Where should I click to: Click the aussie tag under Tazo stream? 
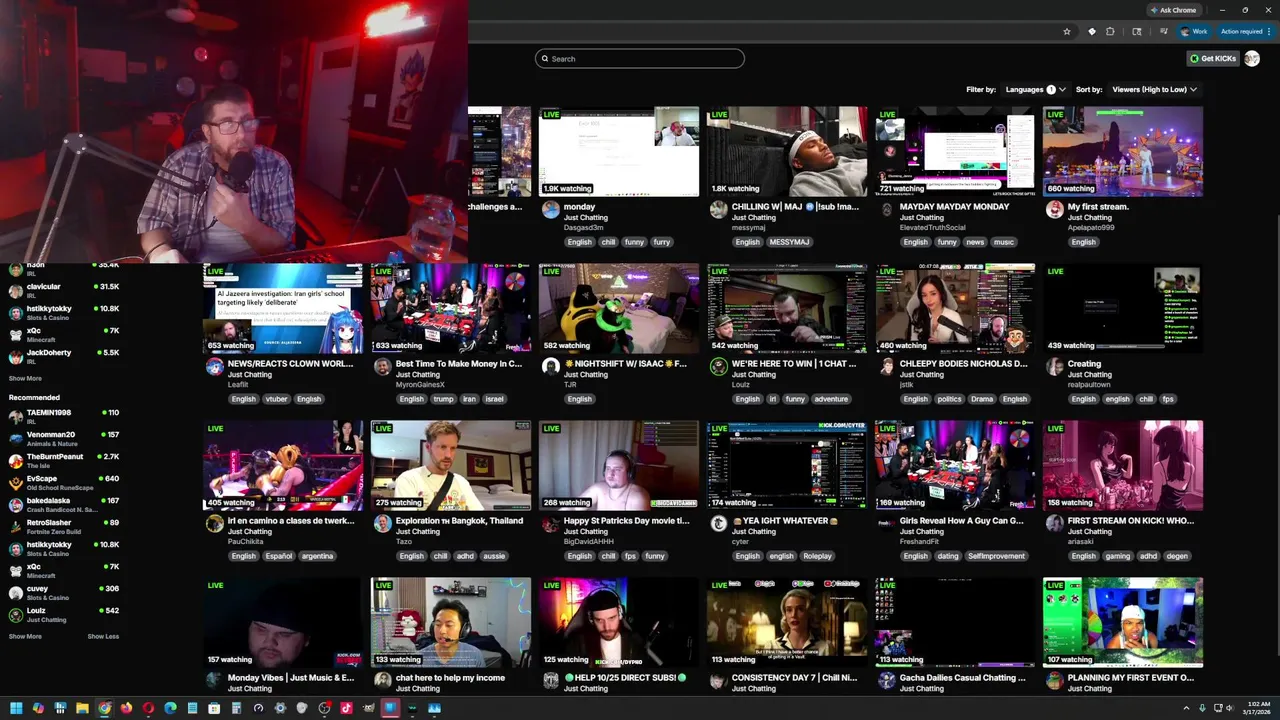pos(494,556)
